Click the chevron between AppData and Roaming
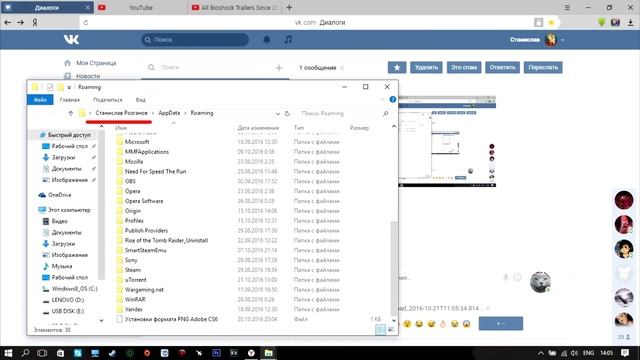The height and width of the screenshot is (360, 640). (x=185, y=113)
